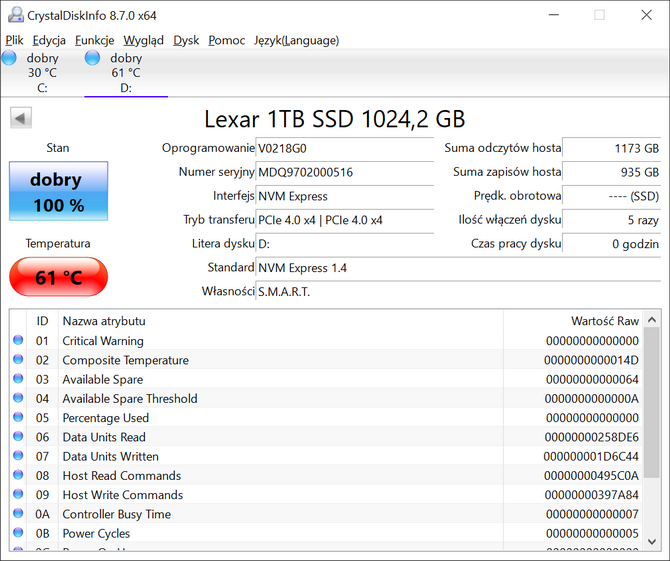Select the Available Spare attribute row
Image resolution: width=670 pixels, height=561 pixels.
pyautogui.click(x=326, y=379)
